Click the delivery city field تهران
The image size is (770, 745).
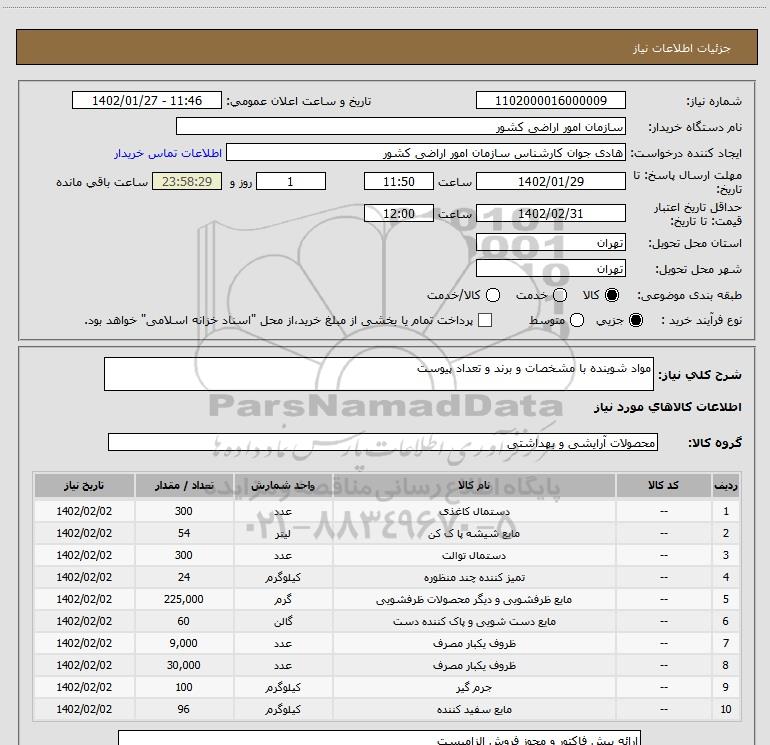tap(550, 268)
